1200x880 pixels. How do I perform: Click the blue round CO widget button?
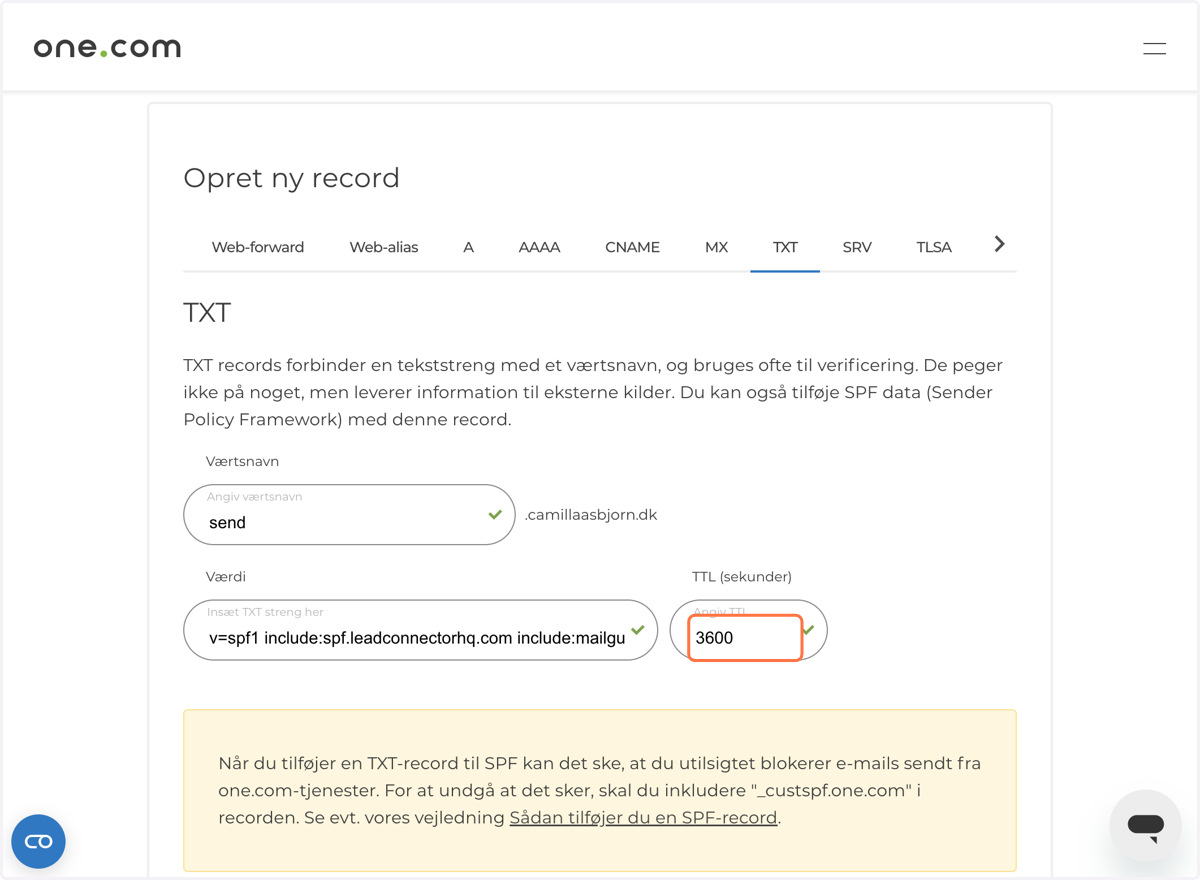pos(38,841)
